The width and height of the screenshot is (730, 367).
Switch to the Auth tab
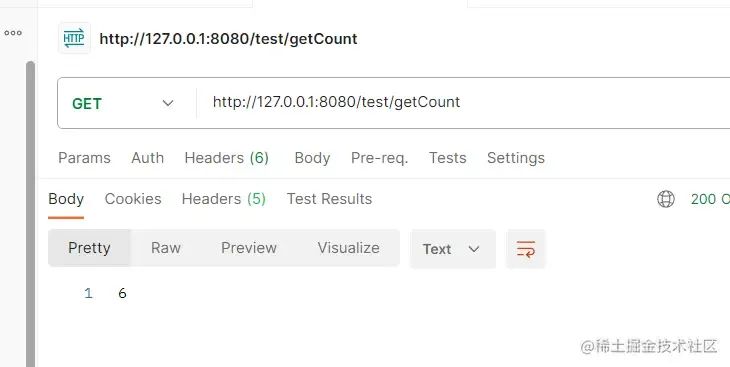[x=148, y=158]
